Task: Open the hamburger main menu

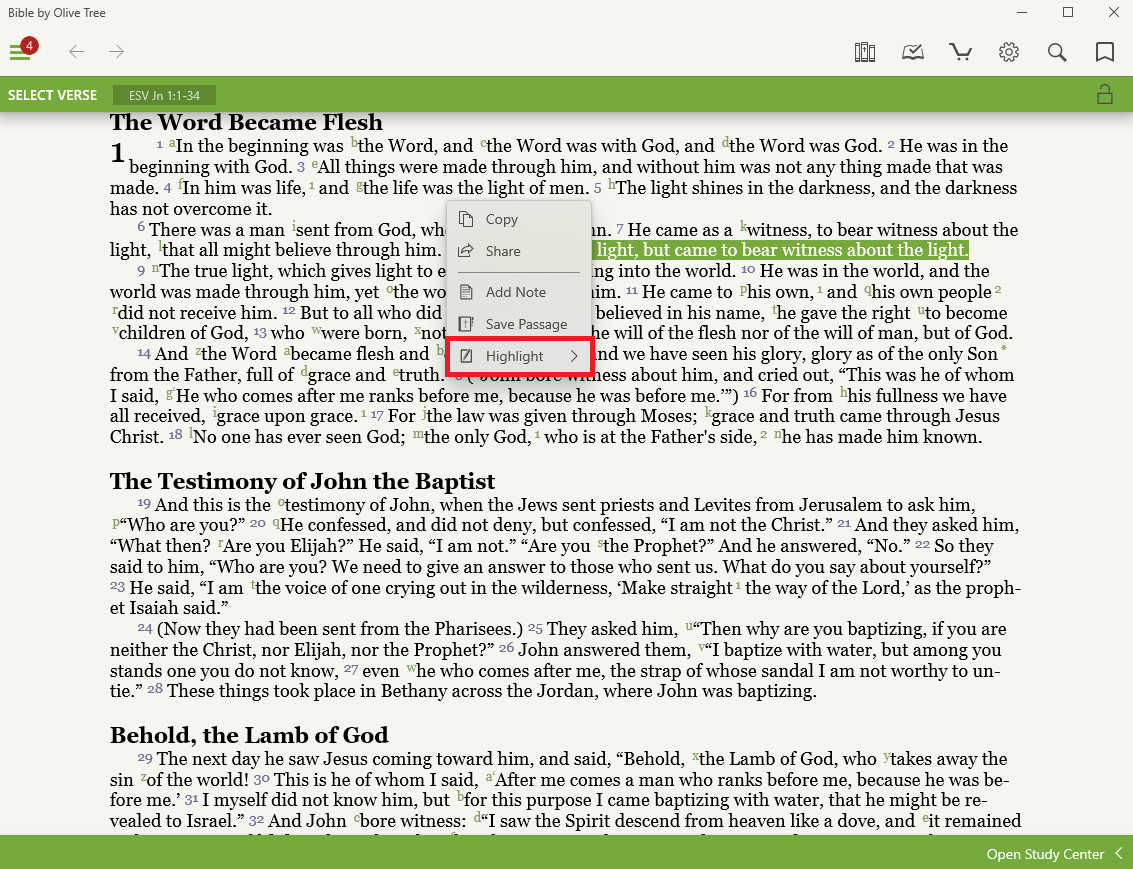Action: (x=20, y=52)
